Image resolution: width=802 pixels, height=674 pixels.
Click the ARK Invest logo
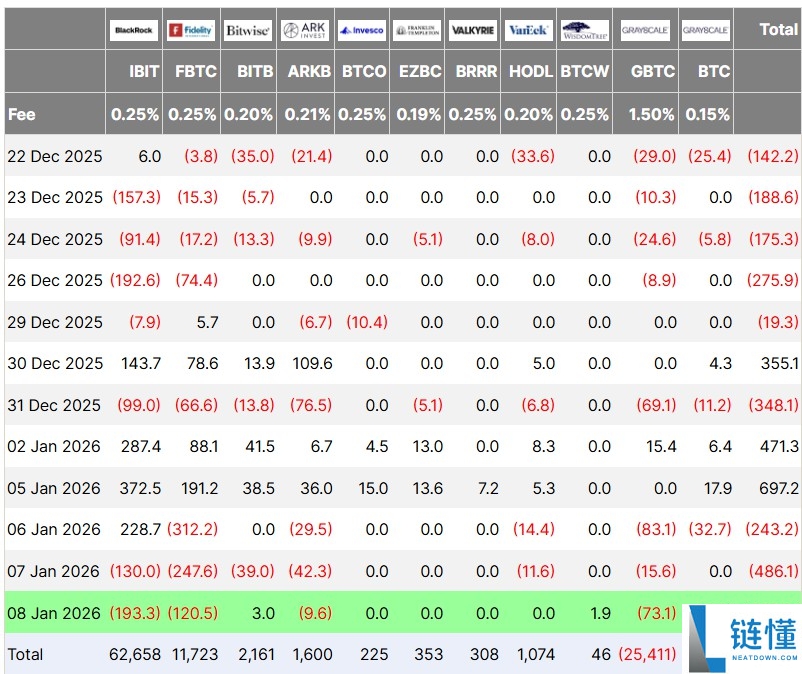click(305, 30)
